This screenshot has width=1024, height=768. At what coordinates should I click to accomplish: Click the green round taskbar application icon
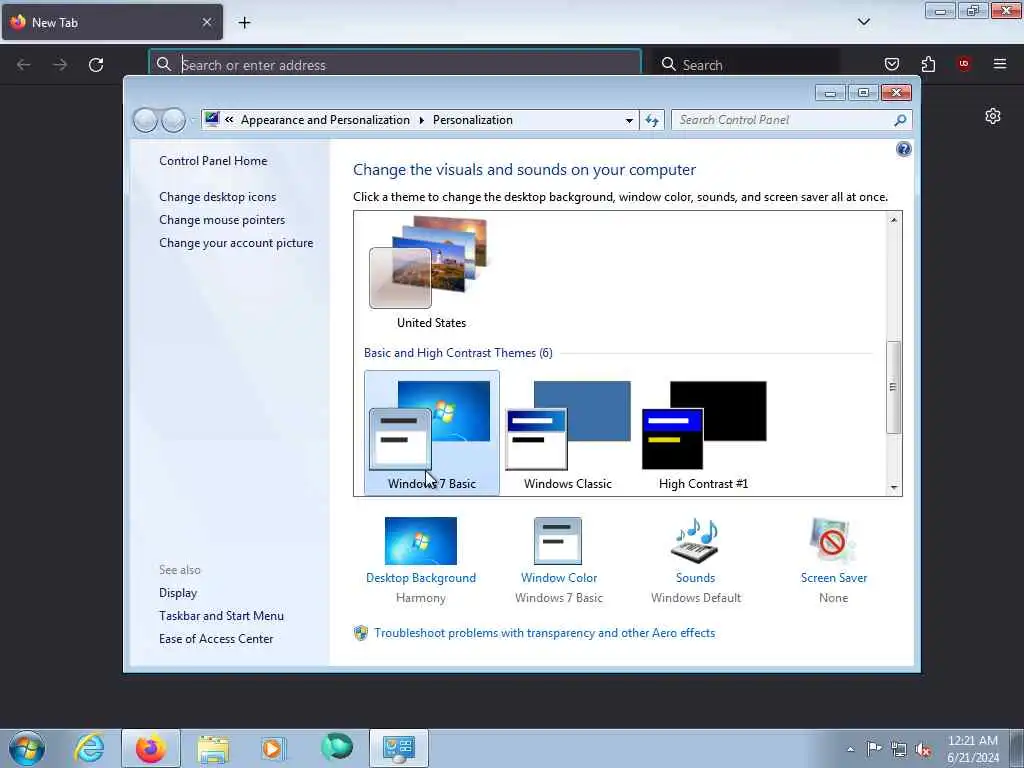click(x=337, y=748)
